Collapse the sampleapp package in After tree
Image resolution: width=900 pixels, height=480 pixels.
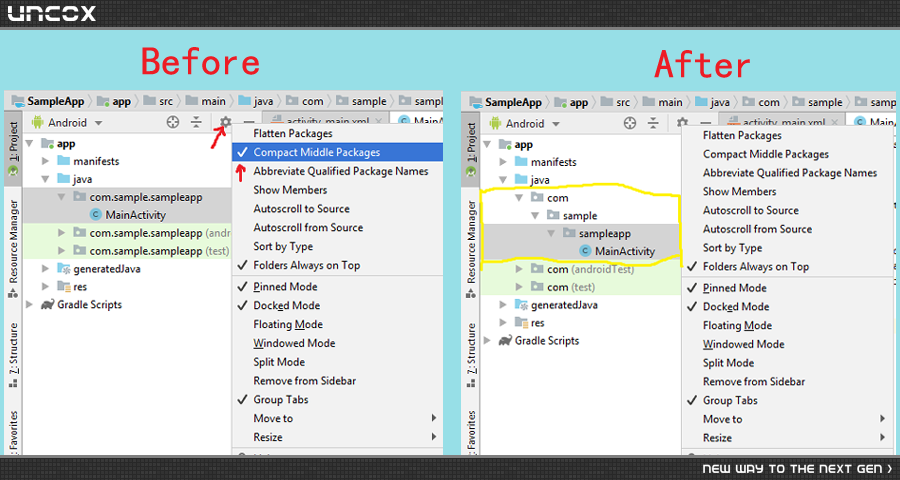[x=551, y=234]
